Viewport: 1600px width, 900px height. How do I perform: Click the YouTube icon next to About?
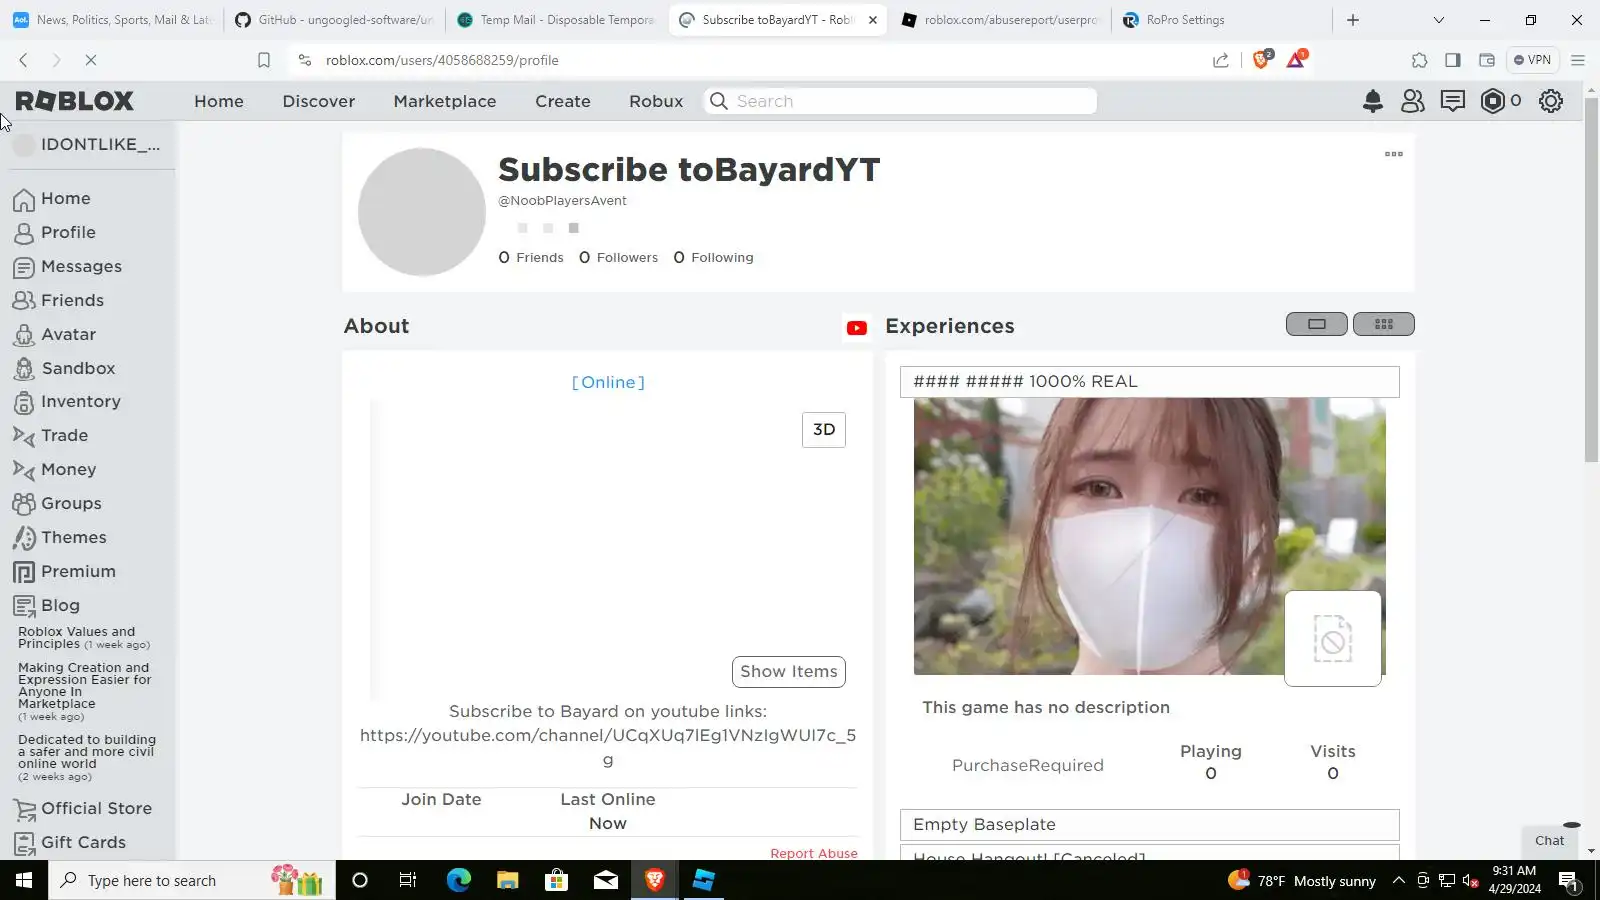pyautogui.click(x=857, y=327)
